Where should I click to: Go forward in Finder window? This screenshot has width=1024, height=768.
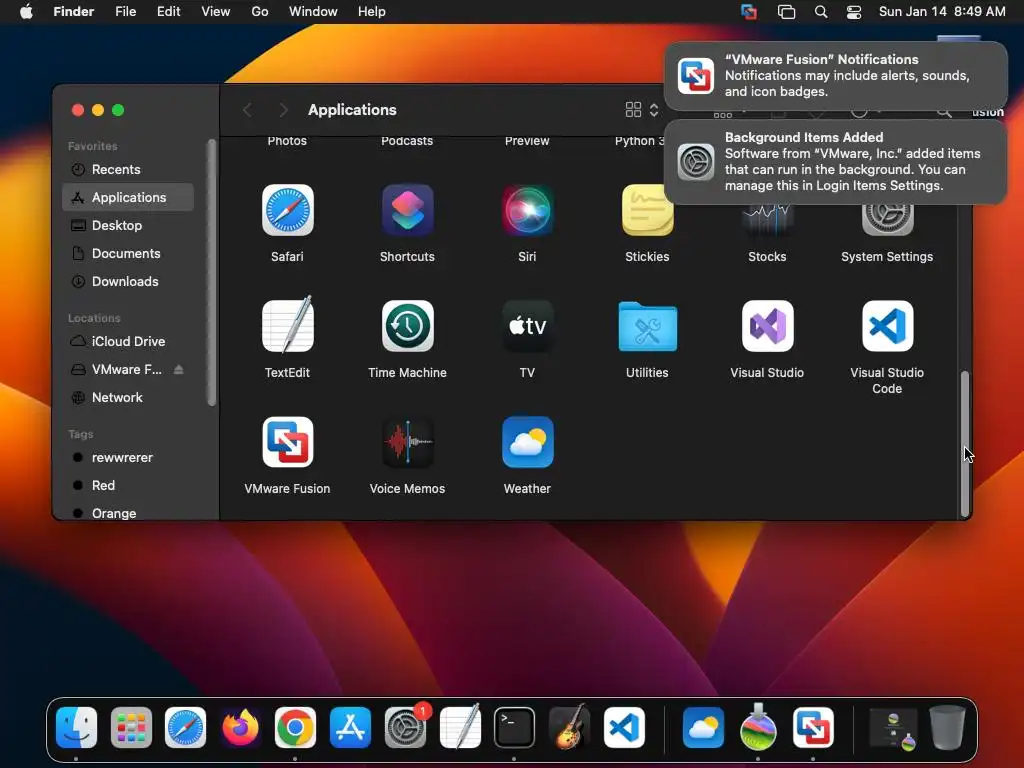tap(283, 110)
